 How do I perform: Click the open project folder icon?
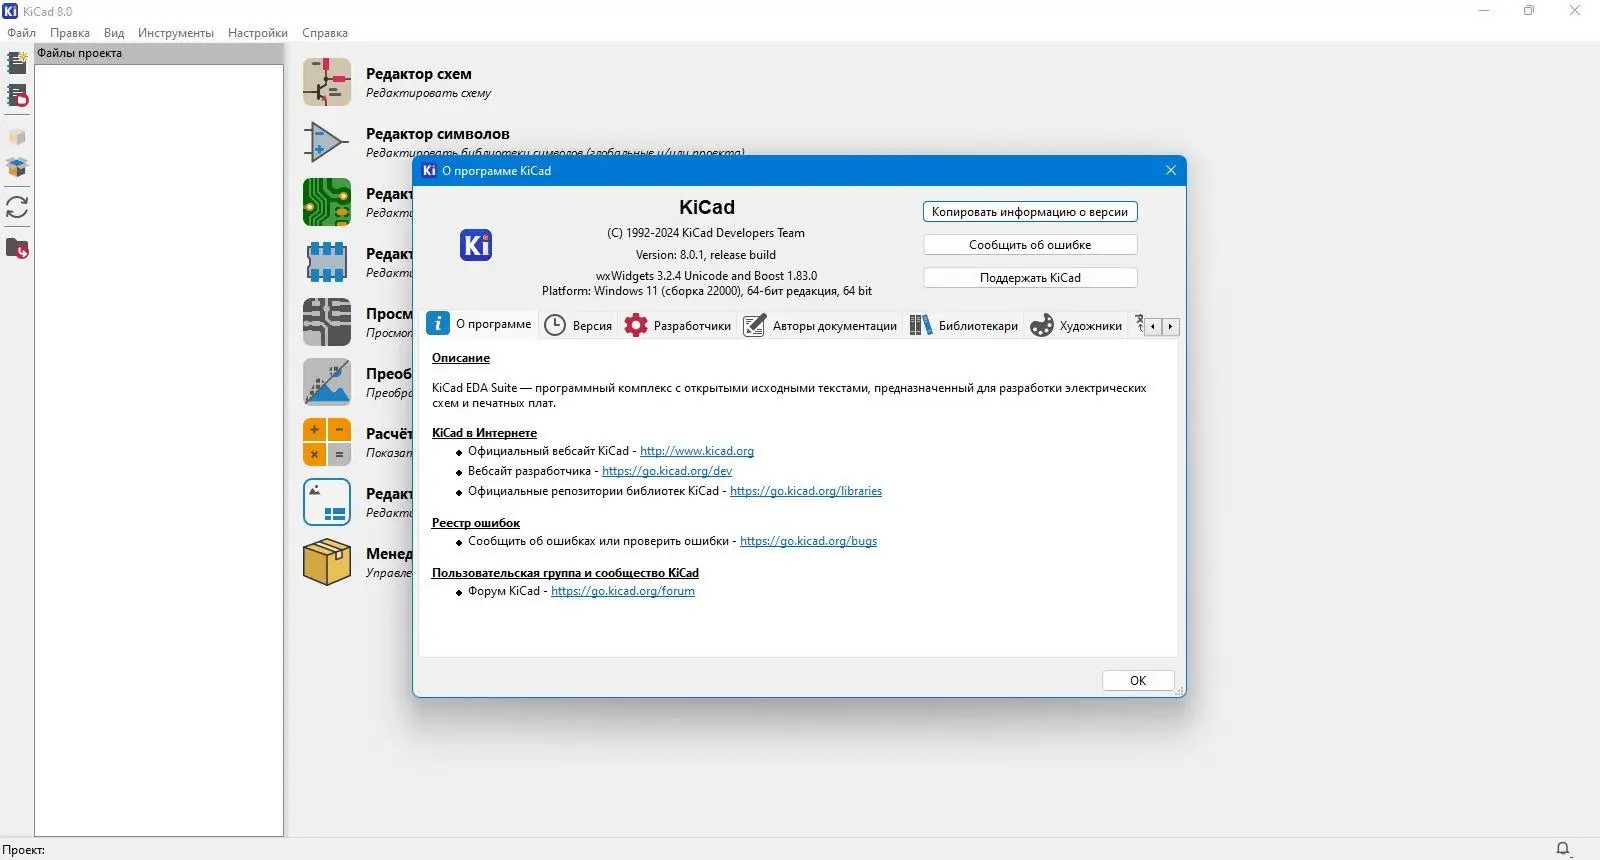[17, 248]
